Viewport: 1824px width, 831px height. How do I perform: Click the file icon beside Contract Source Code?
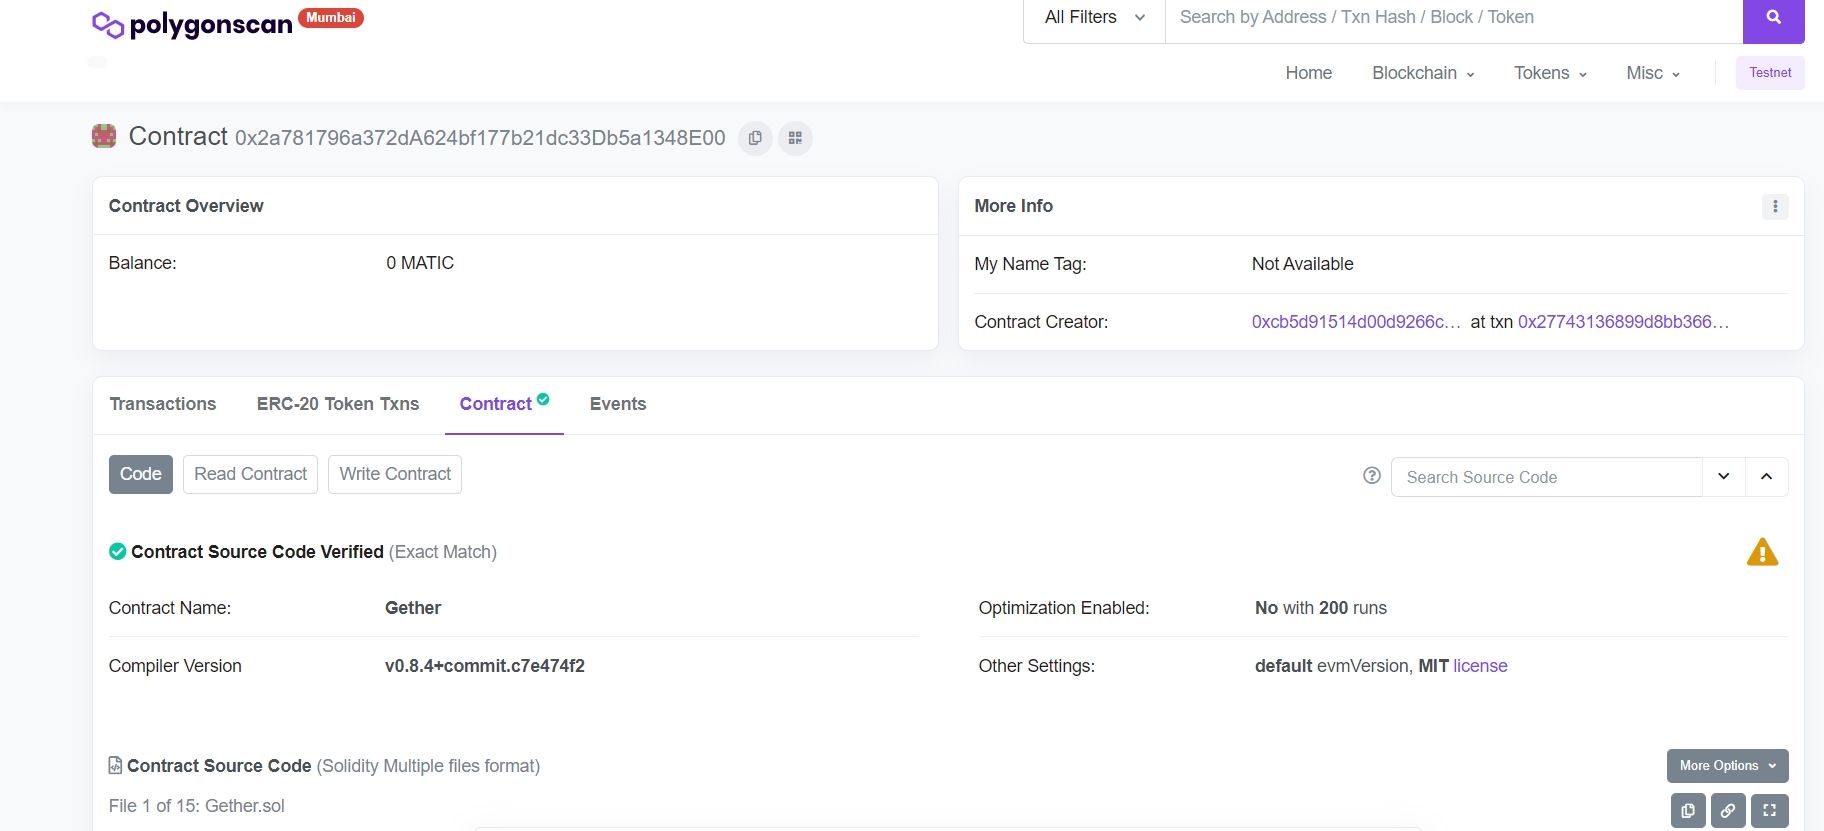[115, 765]
